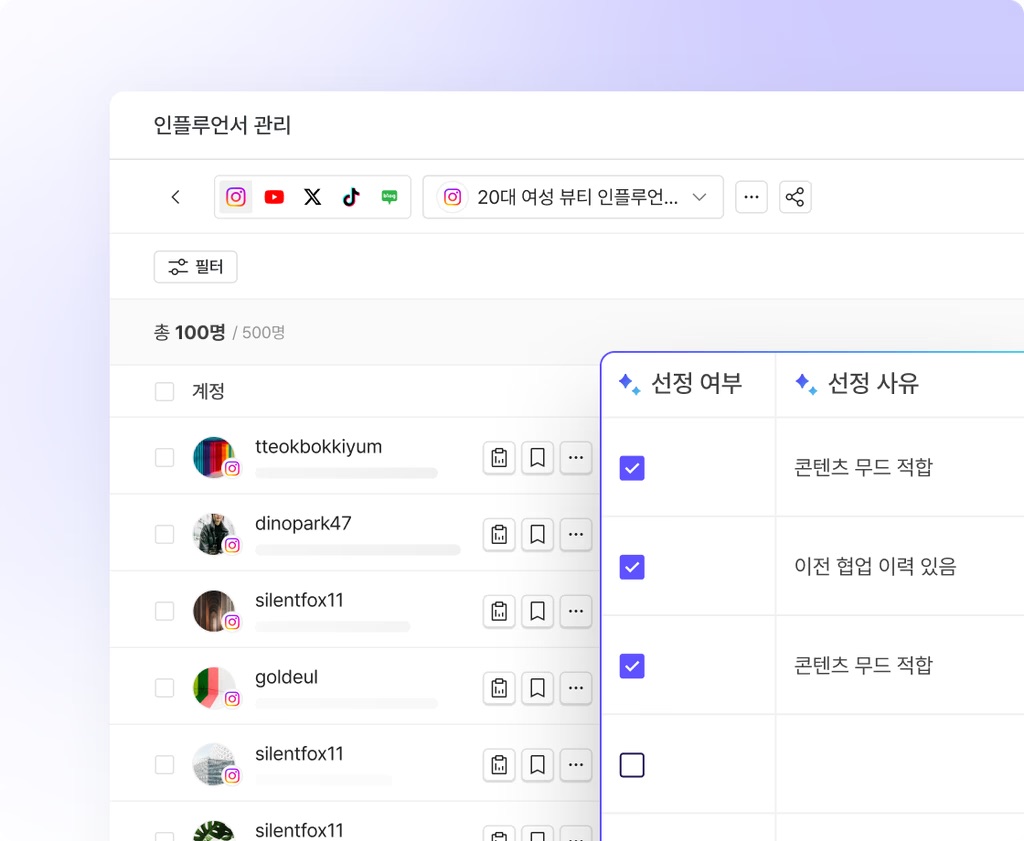1024x841 pixels.
Task: Click the 인플루언서 관리 page title
Action: click(x=222, y=125)
